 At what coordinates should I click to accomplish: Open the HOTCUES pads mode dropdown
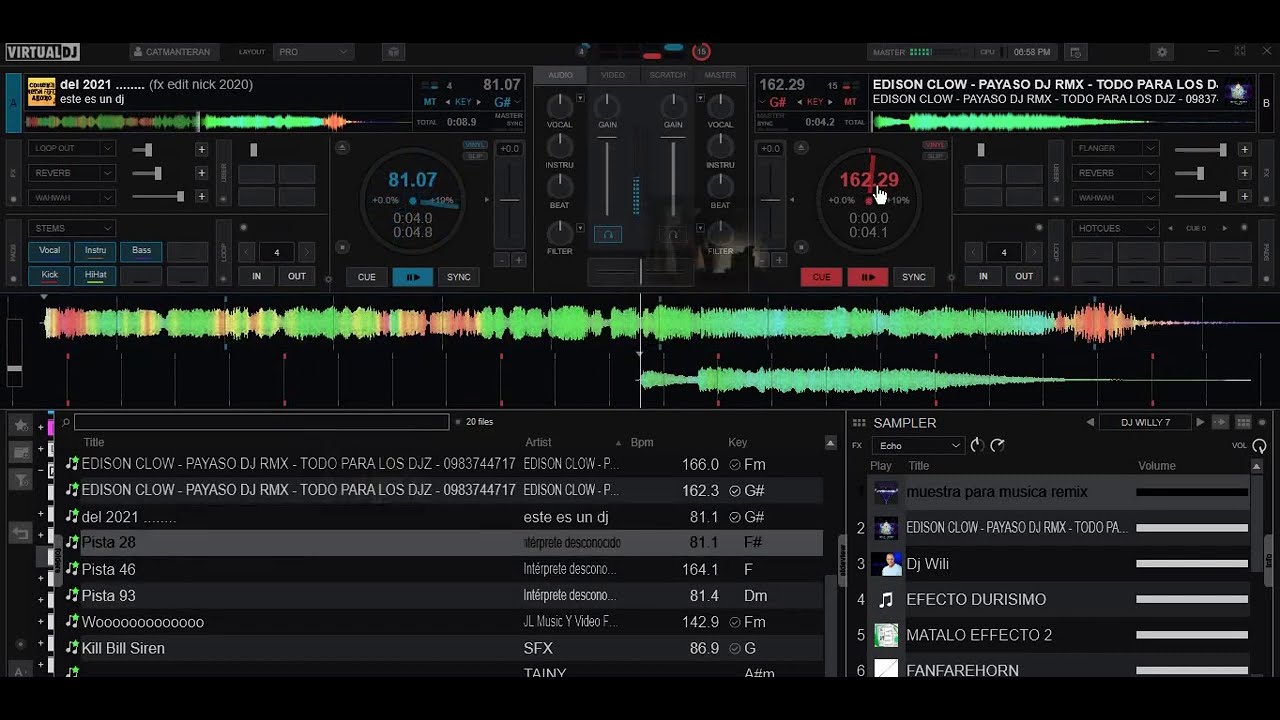(1116, 228)
